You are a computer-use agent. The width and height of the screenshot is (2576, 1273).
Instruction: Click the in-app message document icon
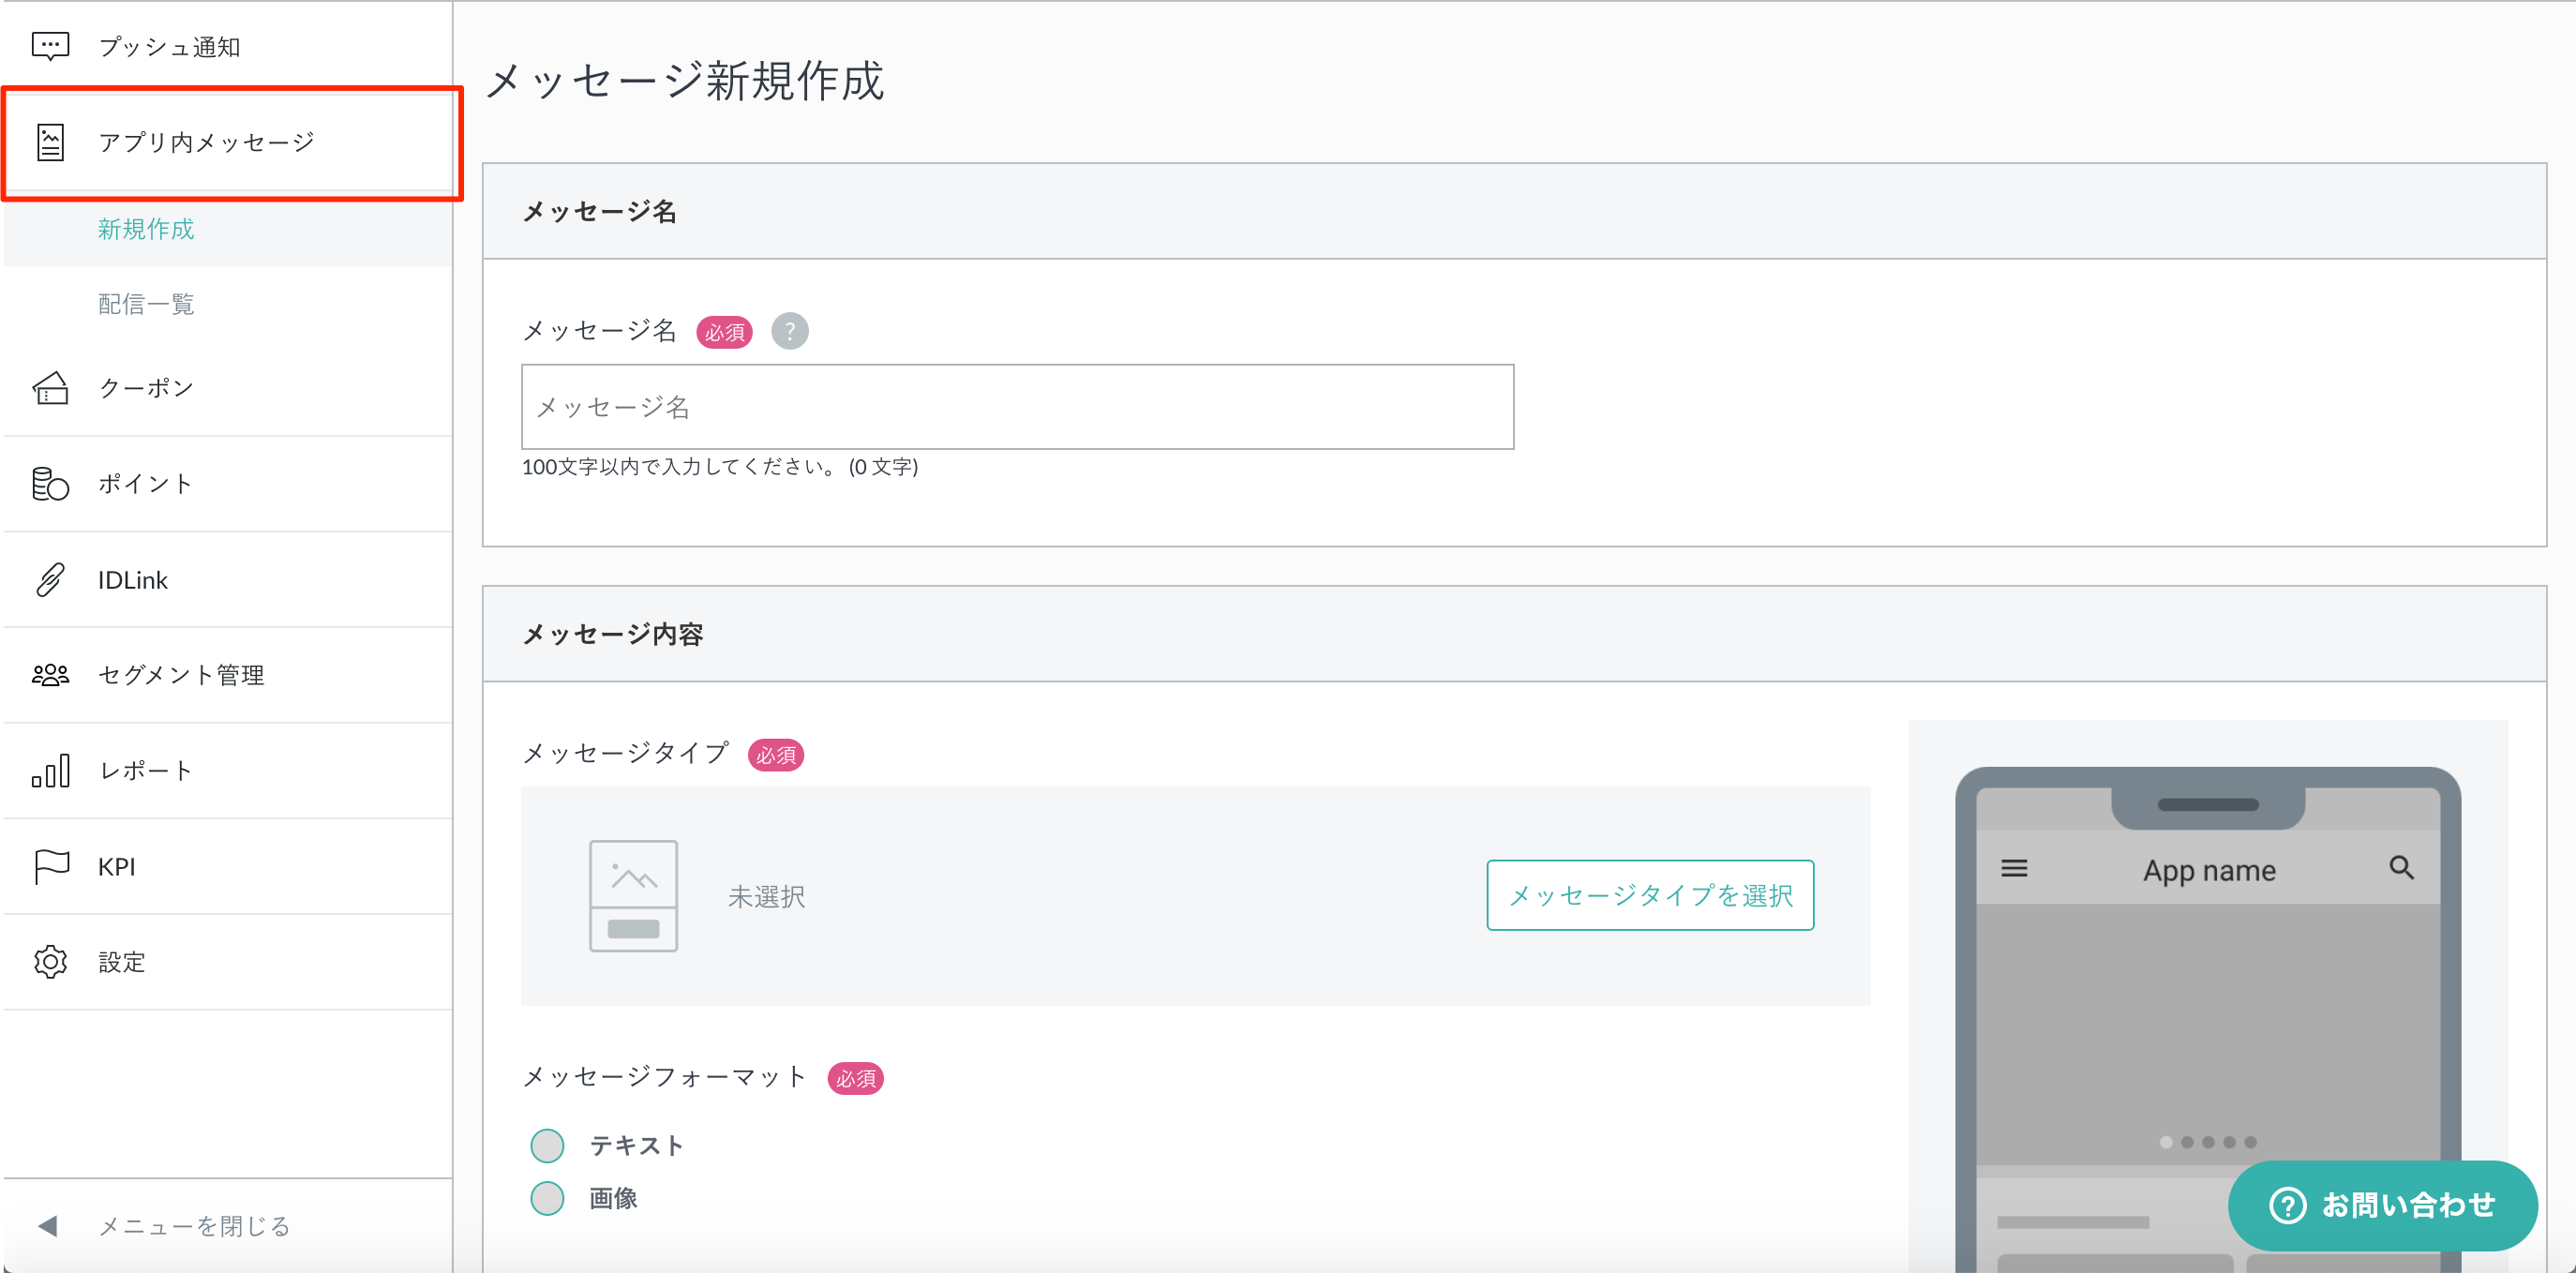click(50, 142)
